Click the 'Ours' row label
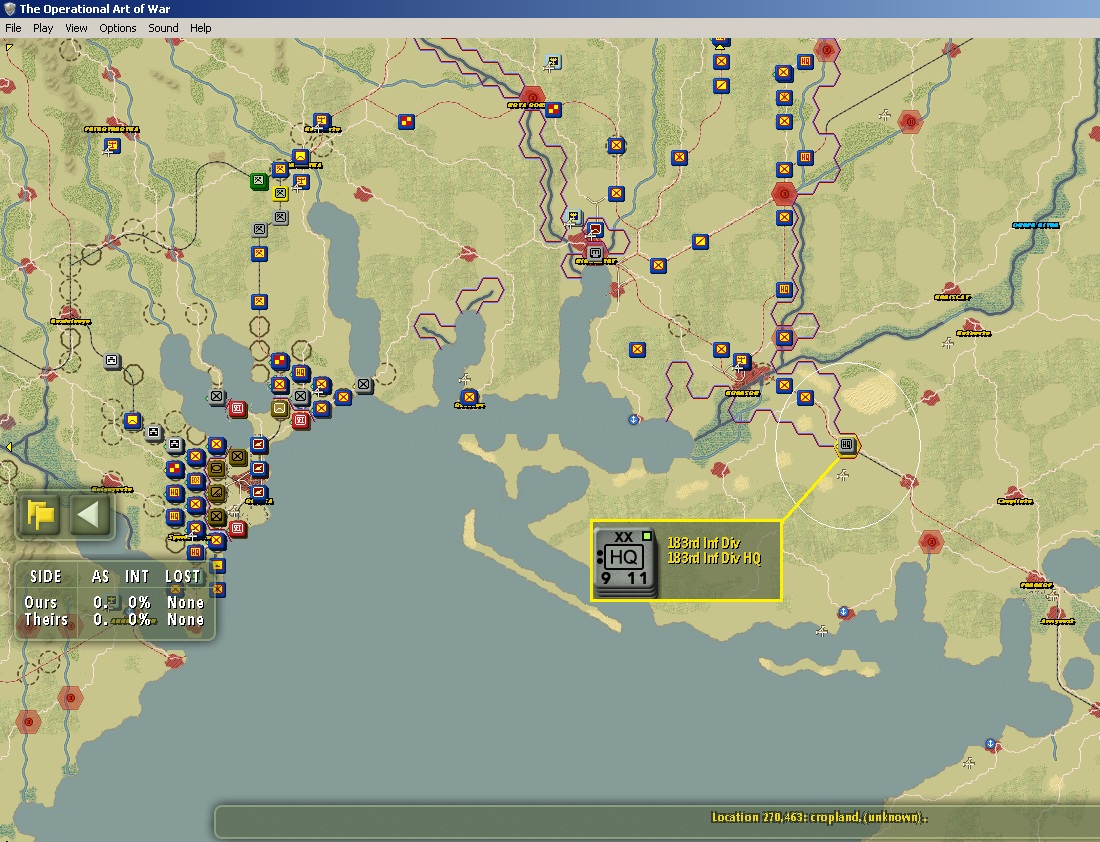1100x842 pixels. [x=41, y=603]
